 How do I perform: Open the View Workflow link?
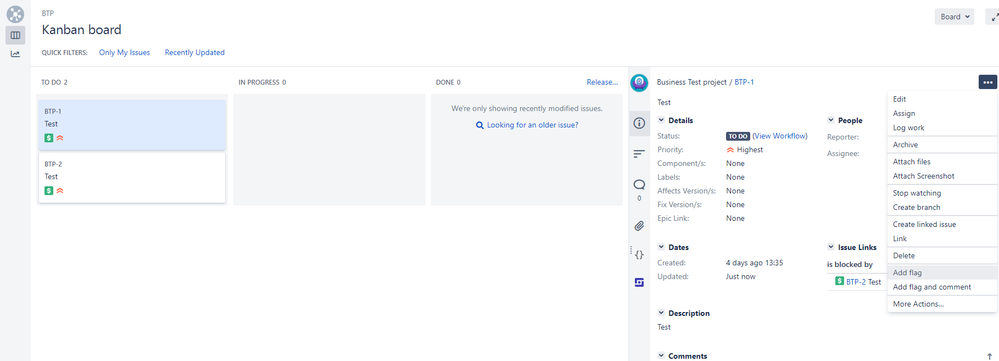pos(780,136)
